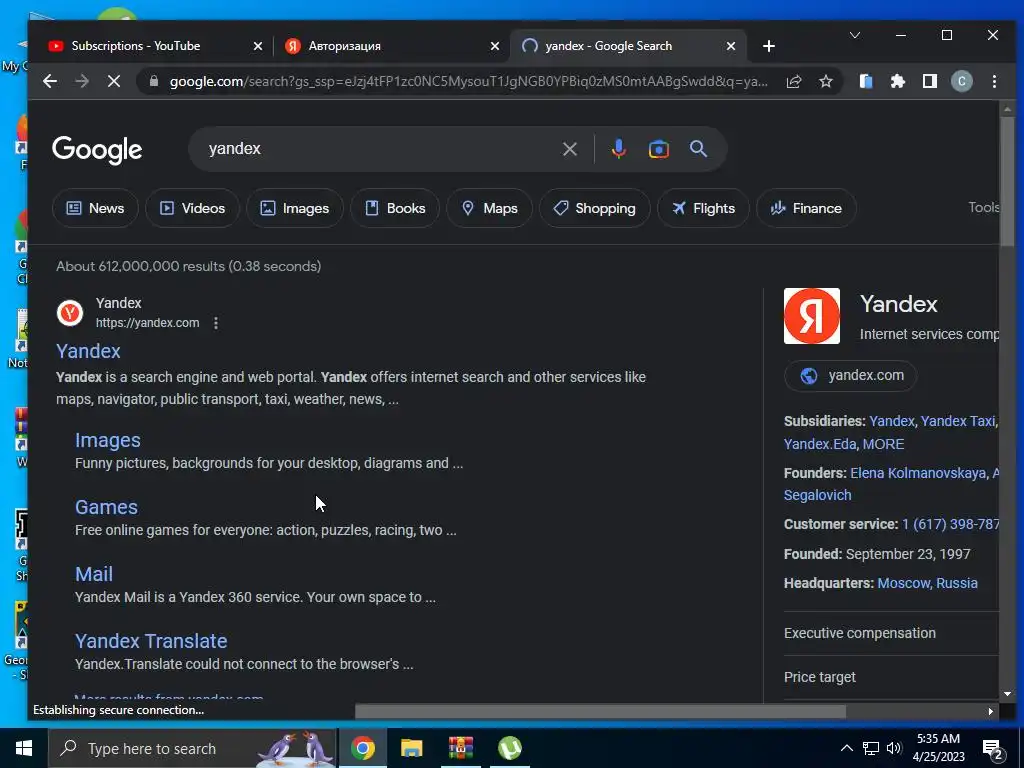The height and width of the screenshot is (768, 1024).
Task: Filter results by Finance
Action: (806, 208)
